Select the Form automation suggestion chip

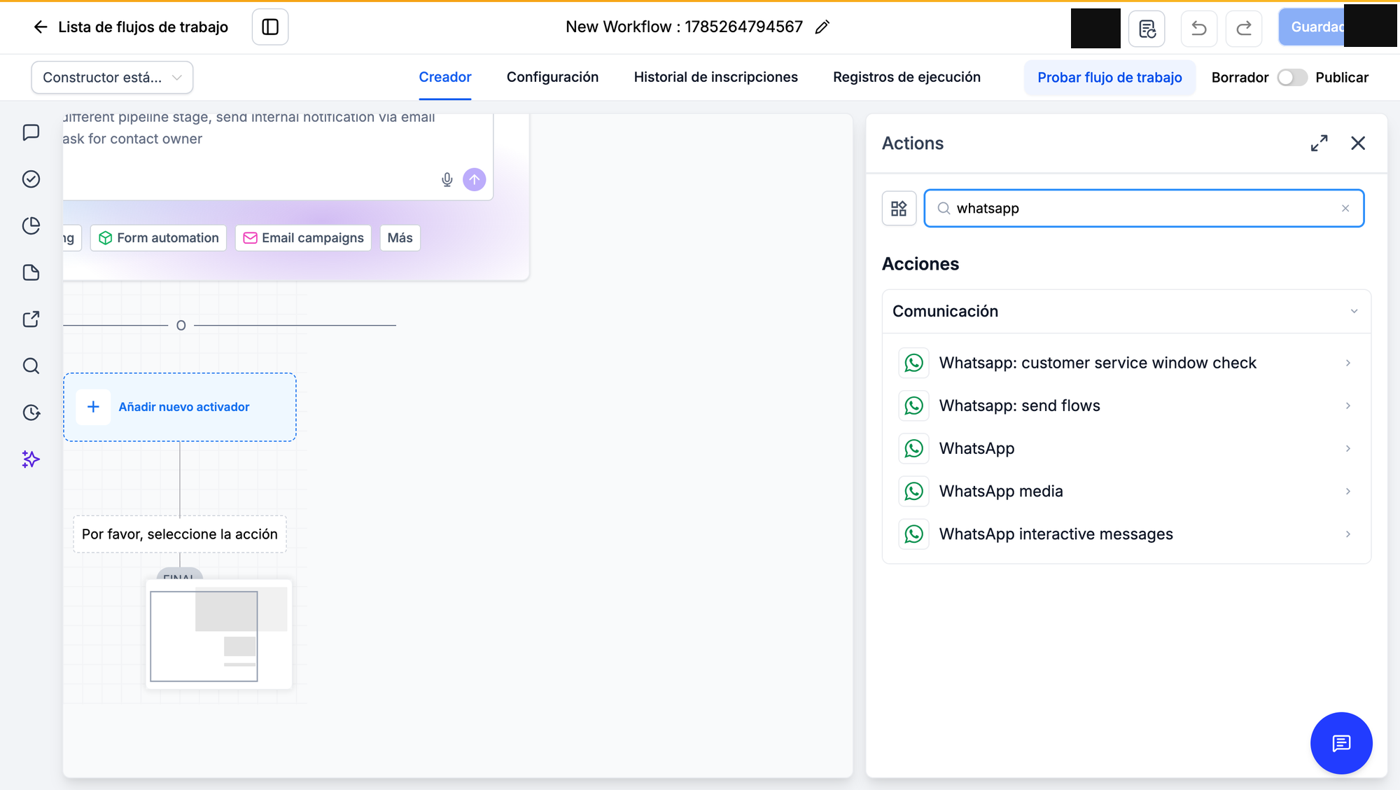(158, 238)
